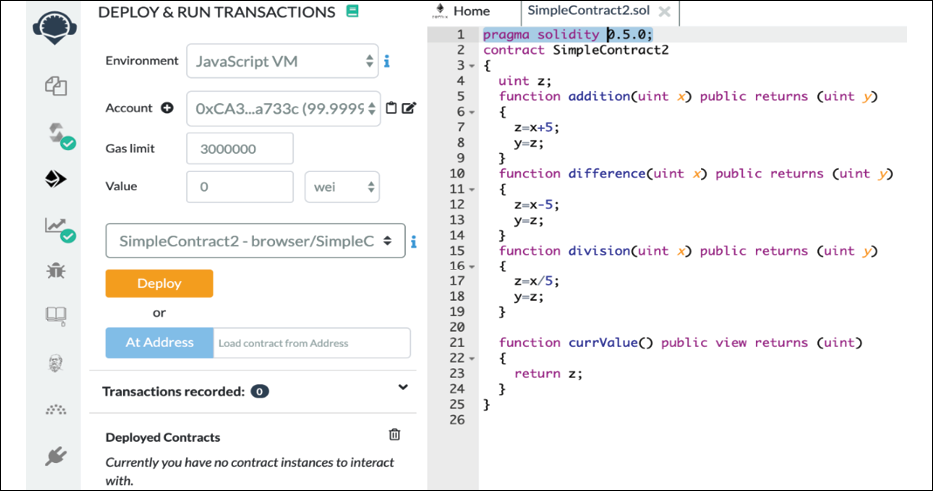Click the z=x/5; code line
Viewport: 933px width, 491px height.
point(537,281)
